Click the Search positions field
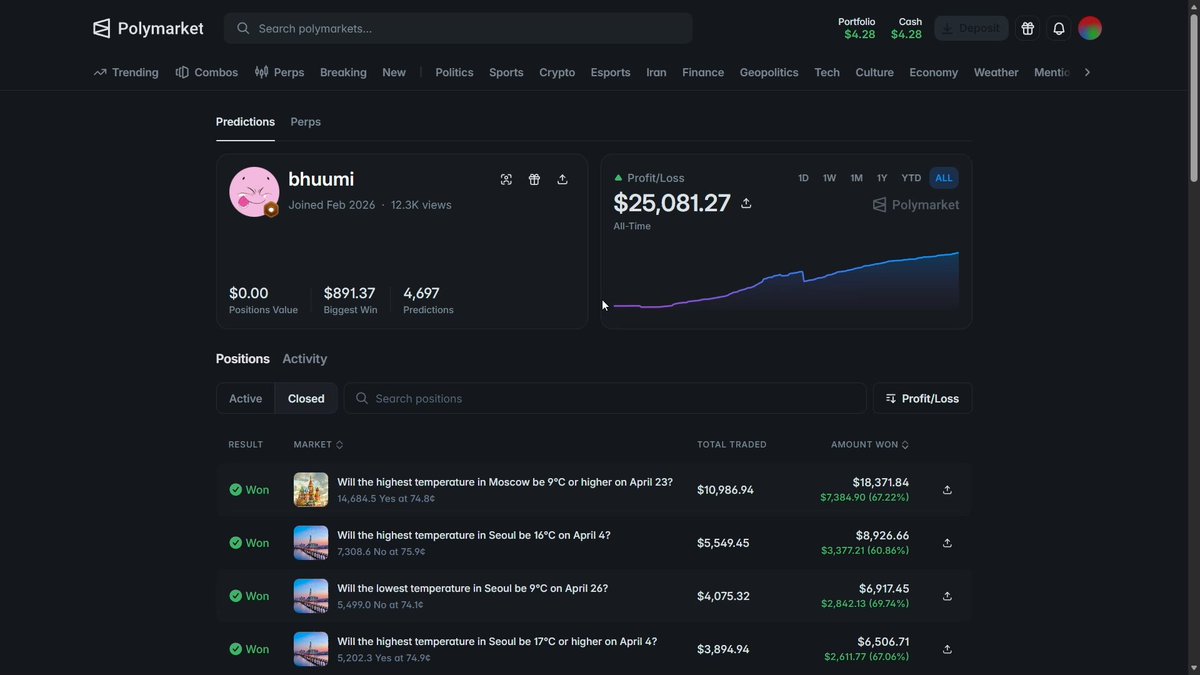Image resolution: width=1200 pixels, height=675 pixels. pos(605,398)
